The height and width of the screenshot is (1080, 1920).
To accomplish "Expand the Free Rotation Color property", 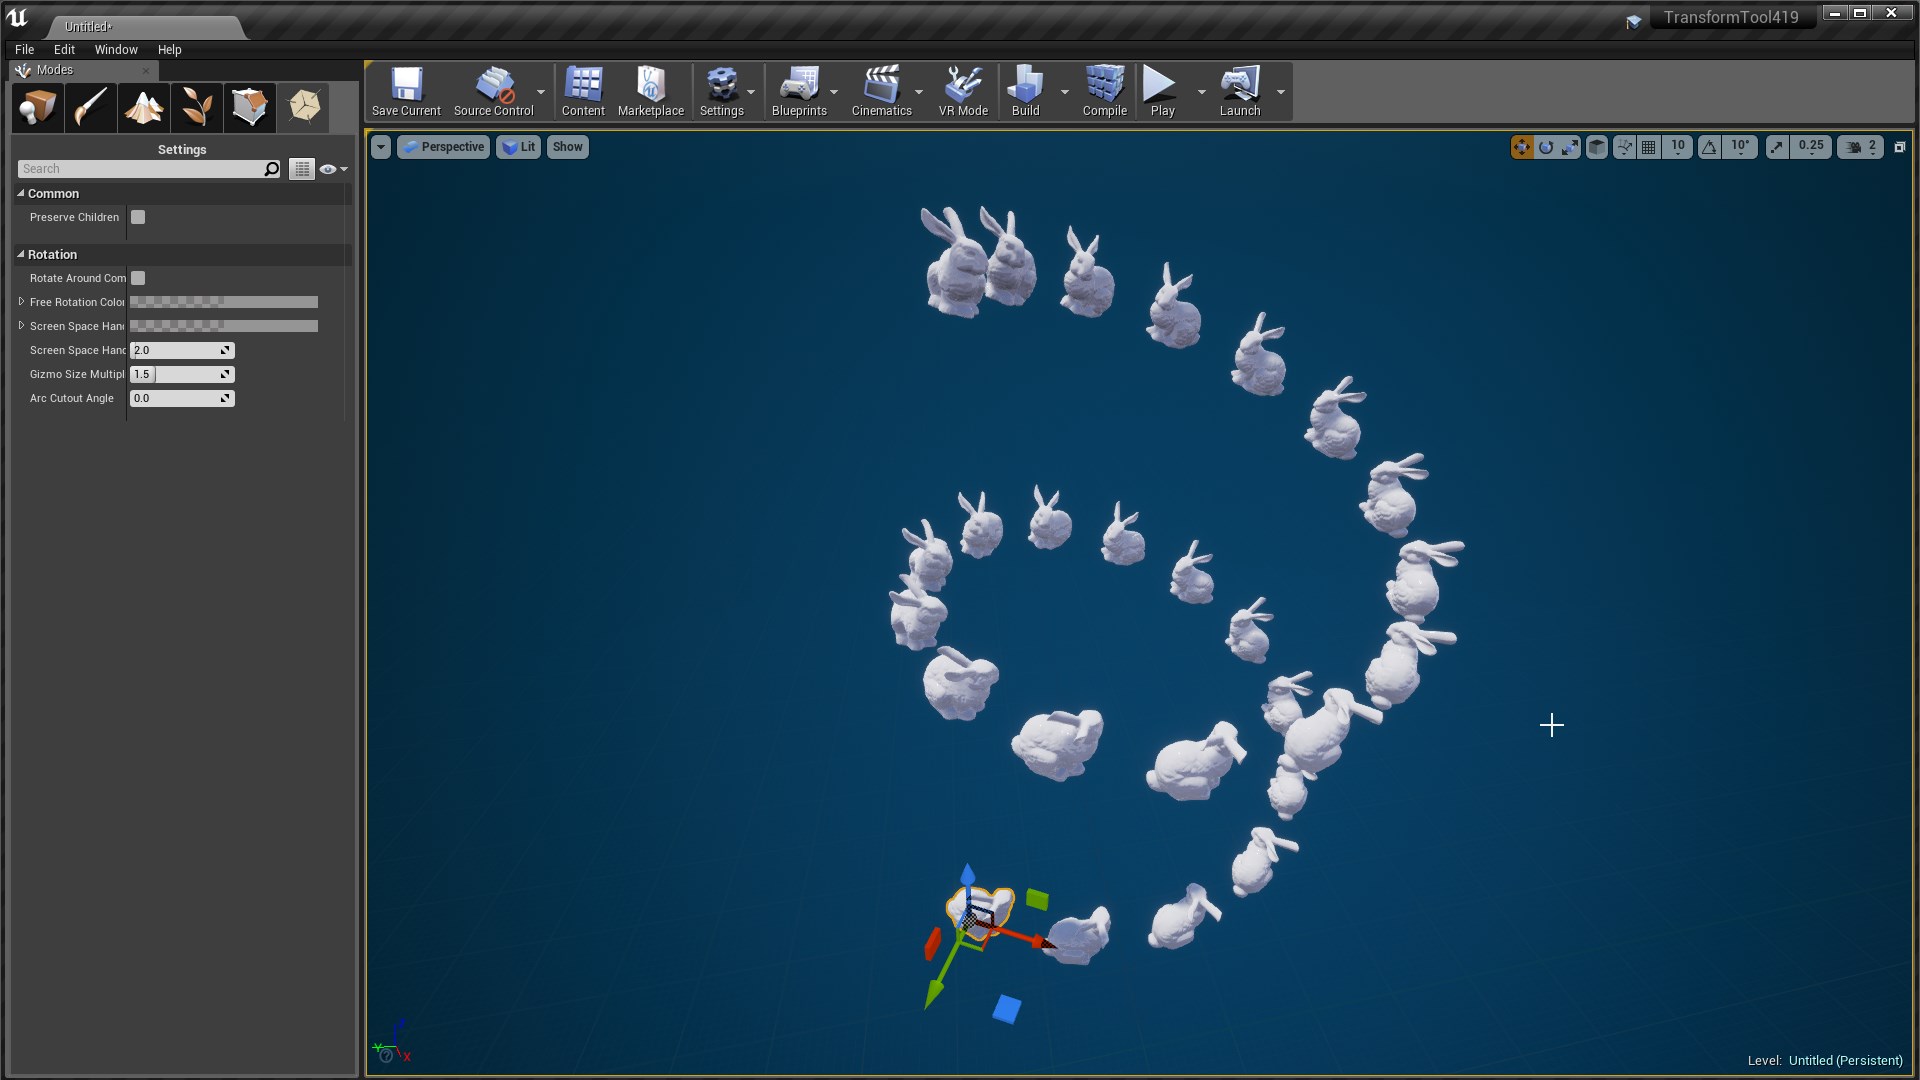I will click(x=21, y=301).
